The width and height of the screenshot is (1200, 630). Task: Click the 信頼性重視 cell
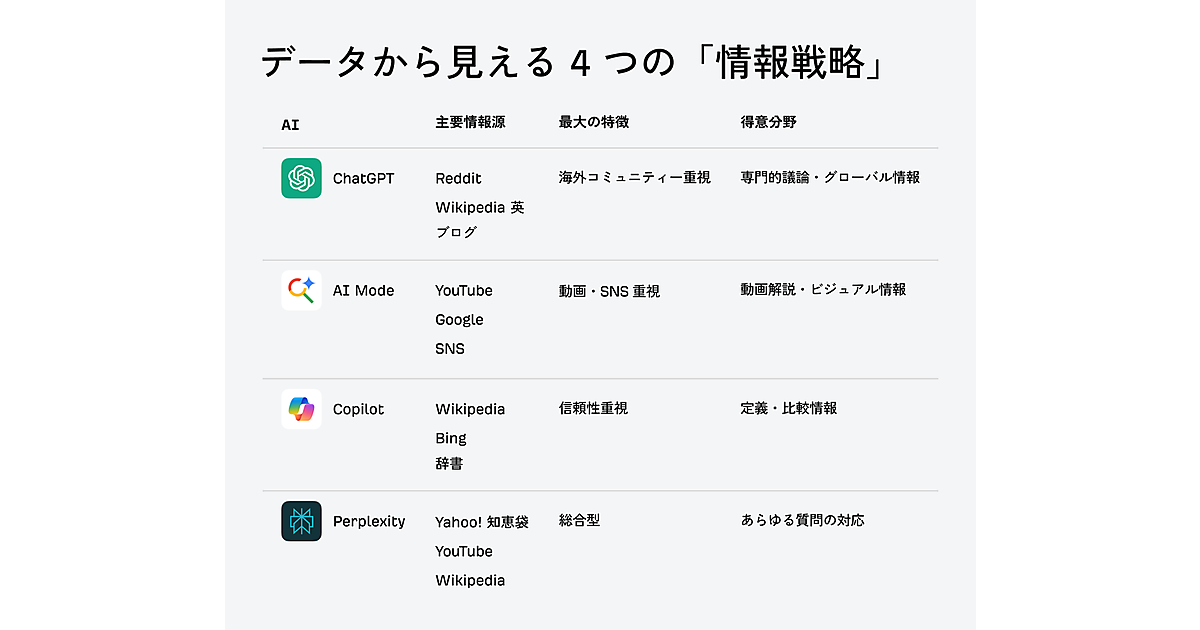[x=593, y=408]
